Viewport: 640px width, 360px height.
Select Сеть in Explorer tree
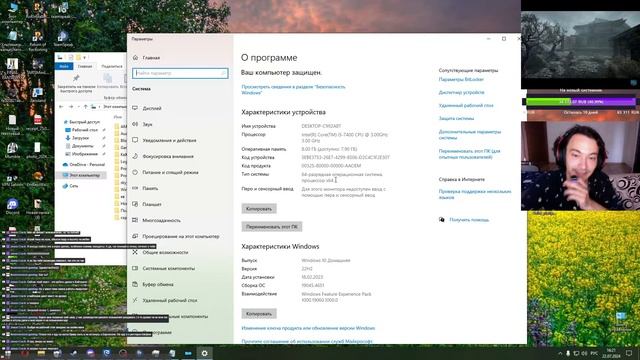tap(70, 186)
